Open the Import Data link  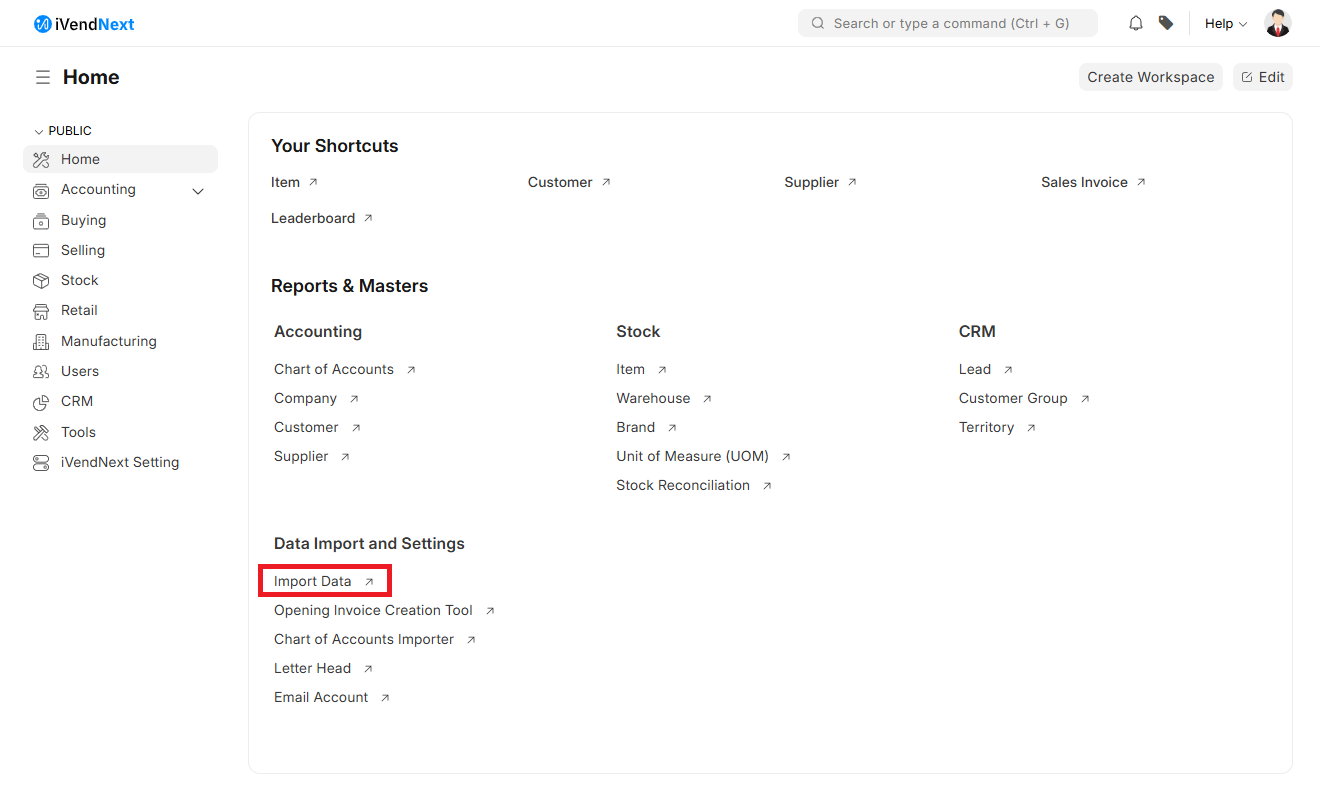click(x=313, y=581)
